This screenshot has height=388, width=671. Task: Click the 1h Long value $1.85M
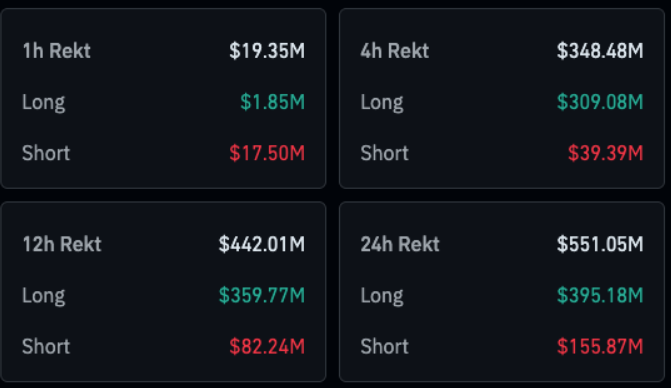273,102
